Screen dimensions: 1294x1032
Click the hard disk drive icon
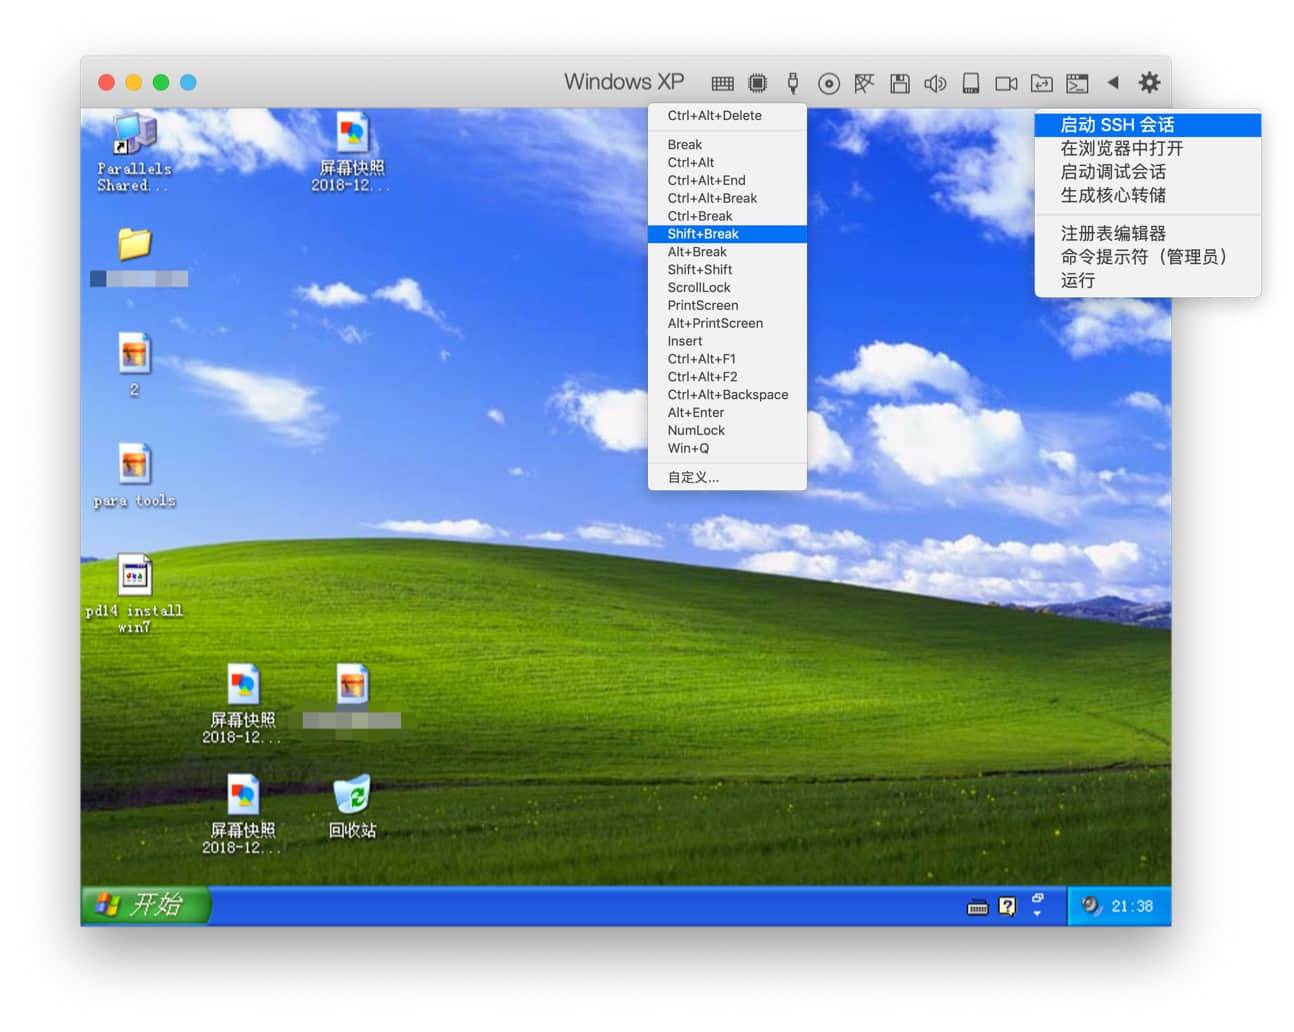coord(971,83)
